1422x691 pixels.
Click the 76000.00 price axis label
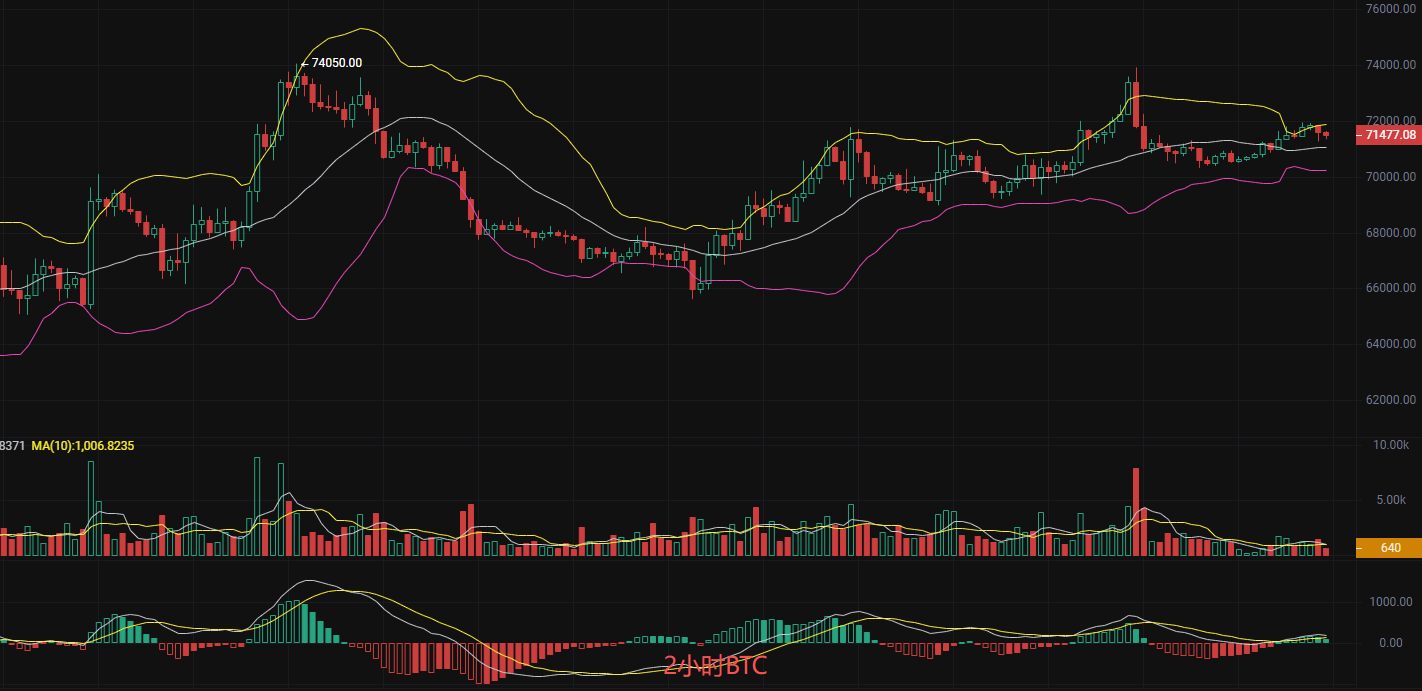tap(1391, 9)
